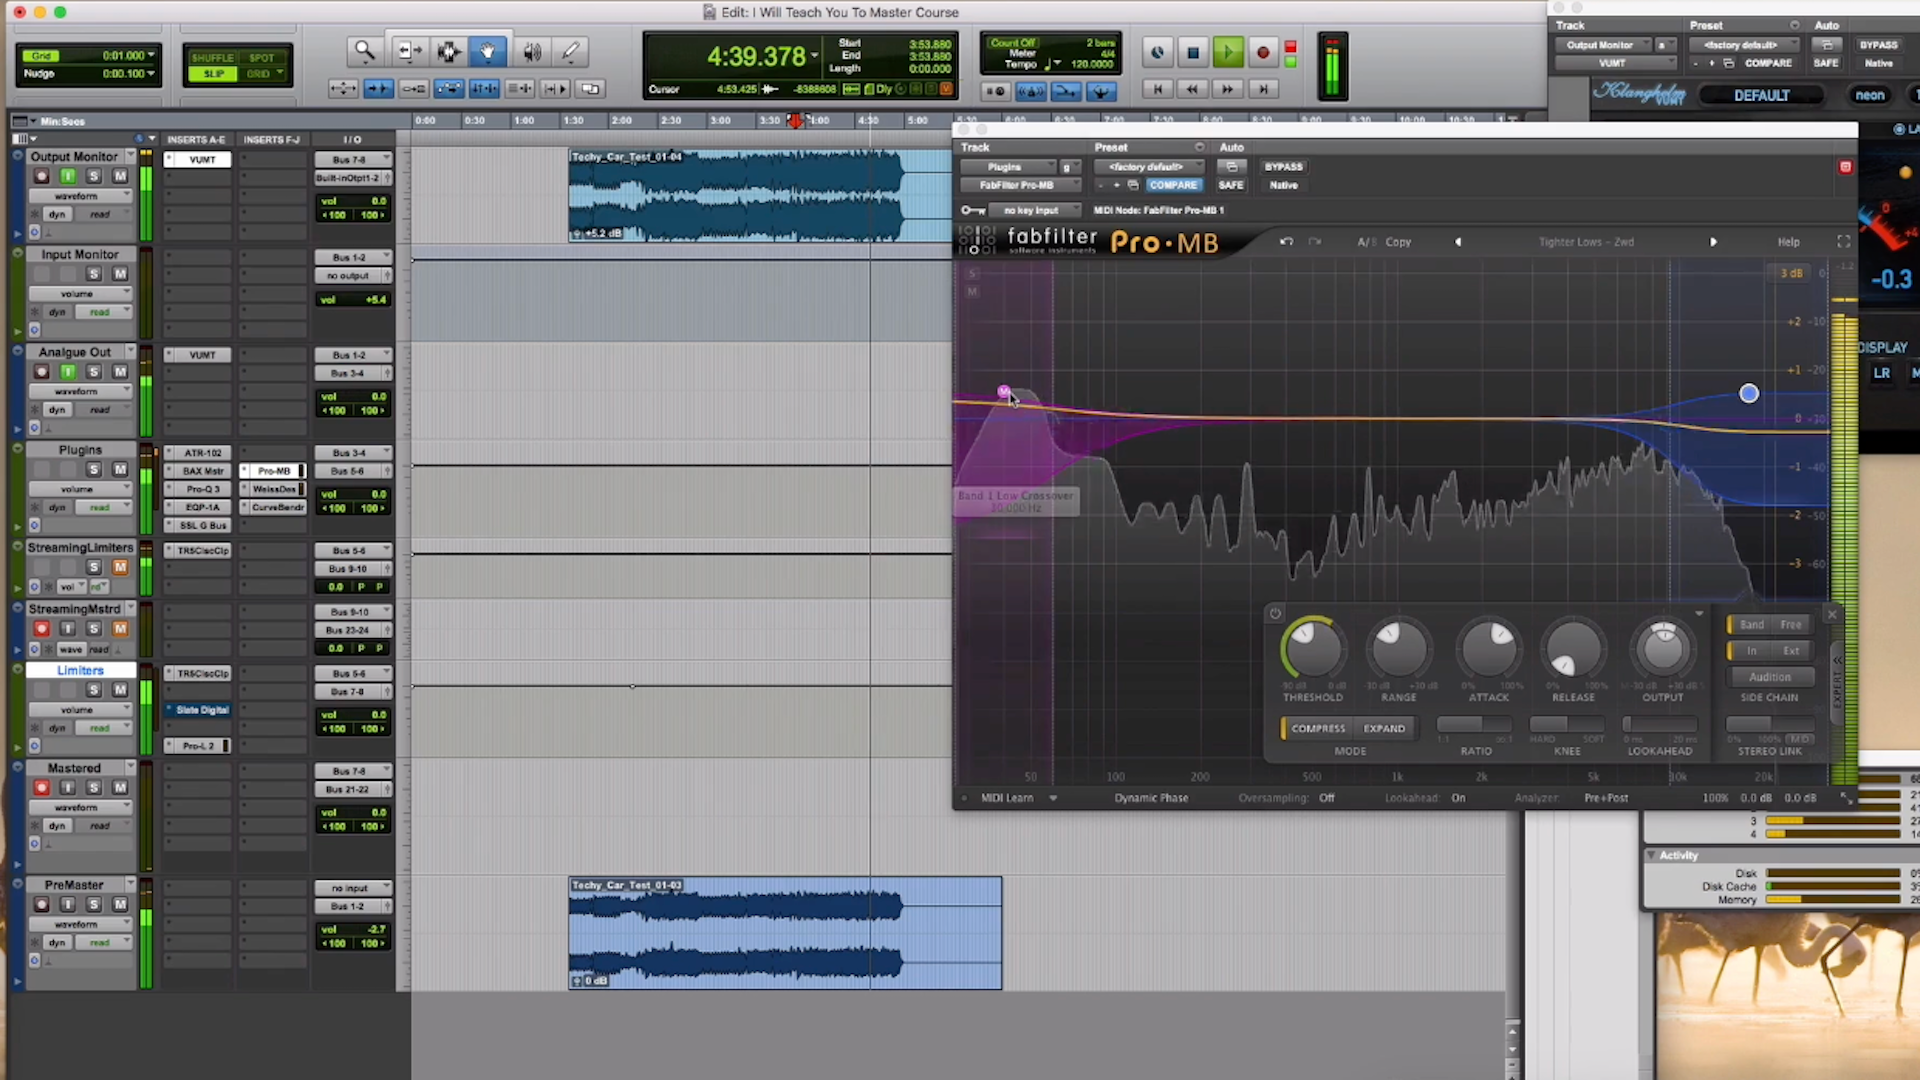Go to previous preset in Pro-MB
Viewport: 1920px width, 1080px height.
[x=1458, y=242]
